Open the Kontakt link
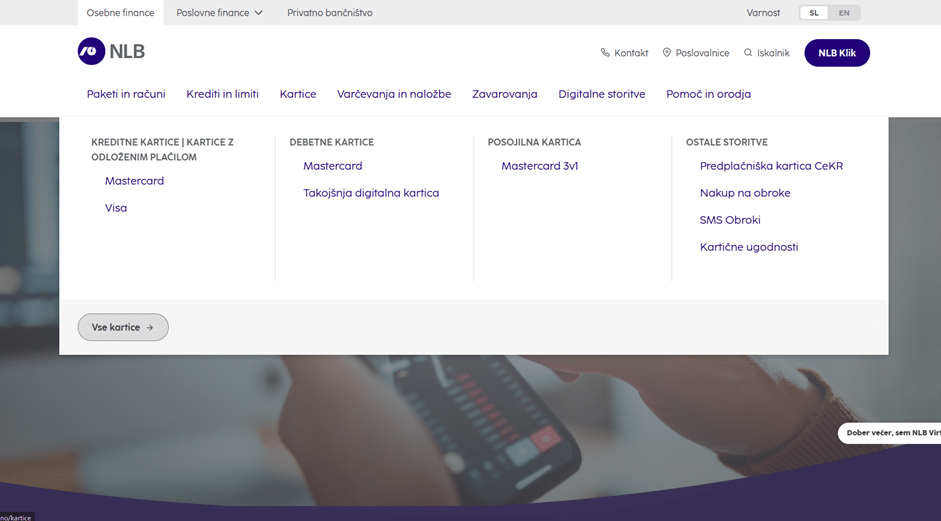Screen dimensions: 941x521 (625, 53)
